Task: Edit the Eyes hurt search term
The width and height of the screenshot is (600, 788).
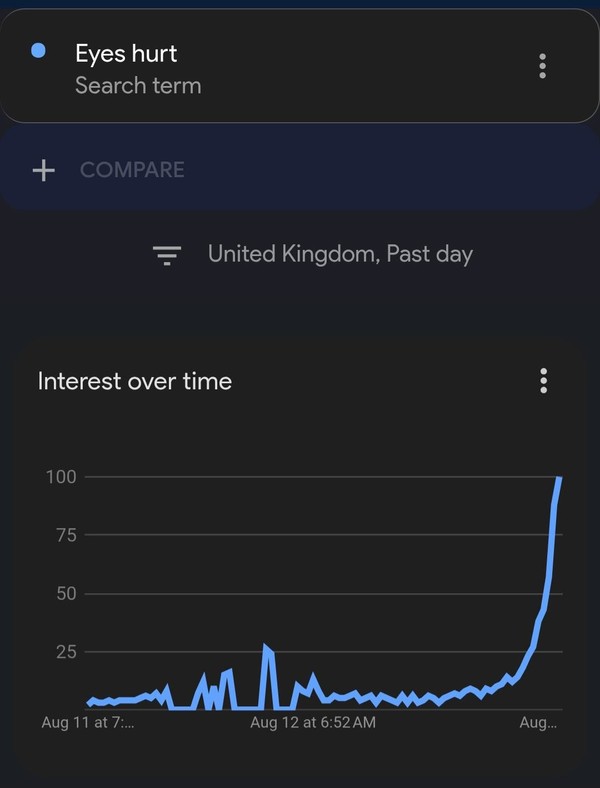Action: point(126,53)
